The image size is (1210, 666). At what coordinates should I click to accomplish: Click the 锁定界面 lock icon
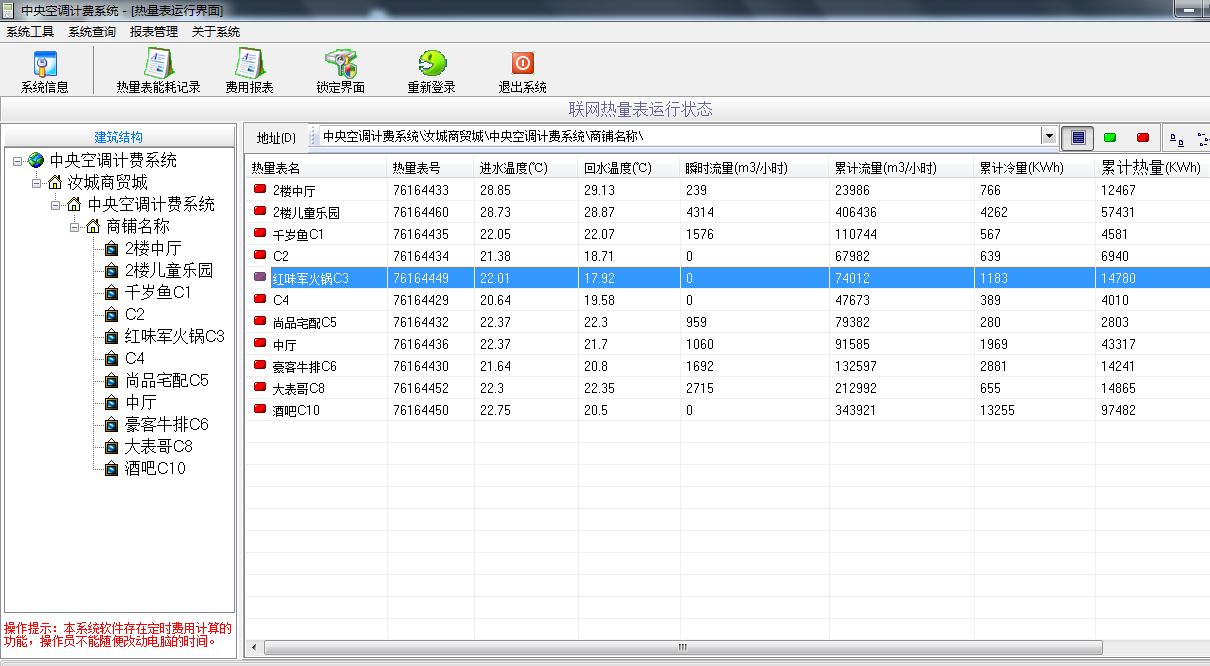coord(341,68)
